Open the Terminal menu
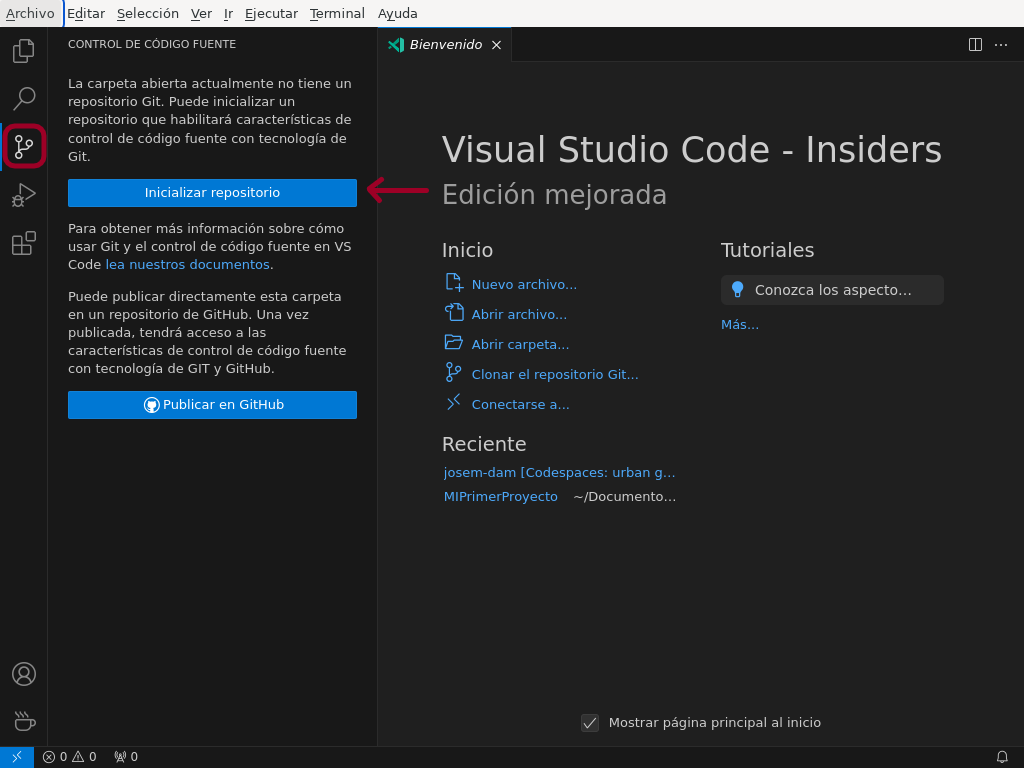 tap(337, 14)
